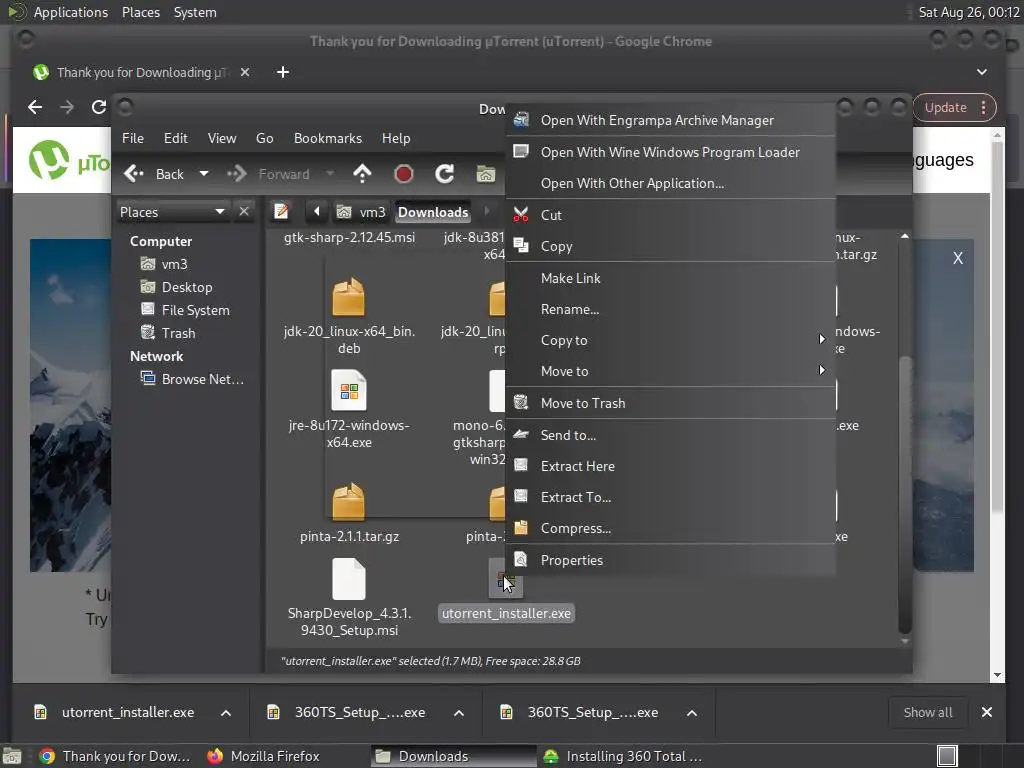Click the Up folder arrow icon

click(362, 174)
